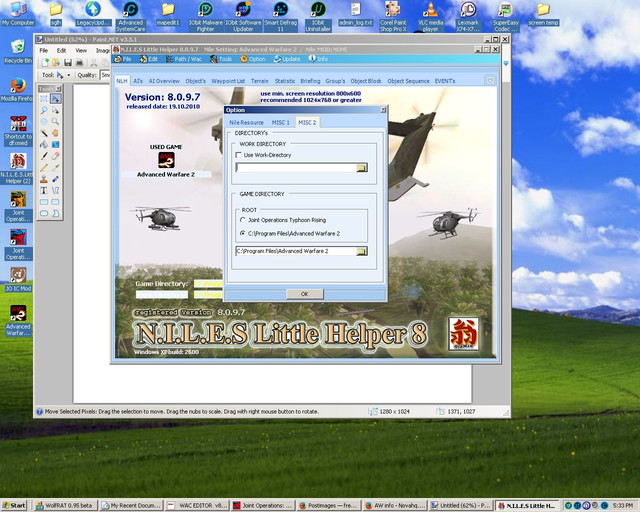Choose the Move Selection tool
Viewport: 640px width, 512px height.
coord(55,110)
